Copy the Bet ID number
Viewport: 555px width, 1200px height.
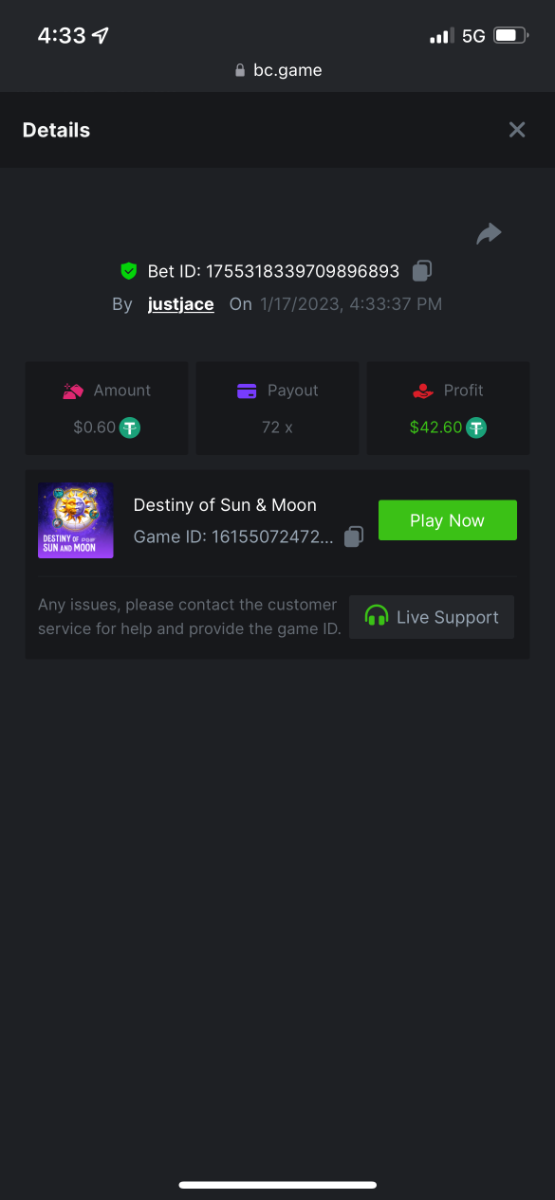pyautogui.click(x=422, y=271)
